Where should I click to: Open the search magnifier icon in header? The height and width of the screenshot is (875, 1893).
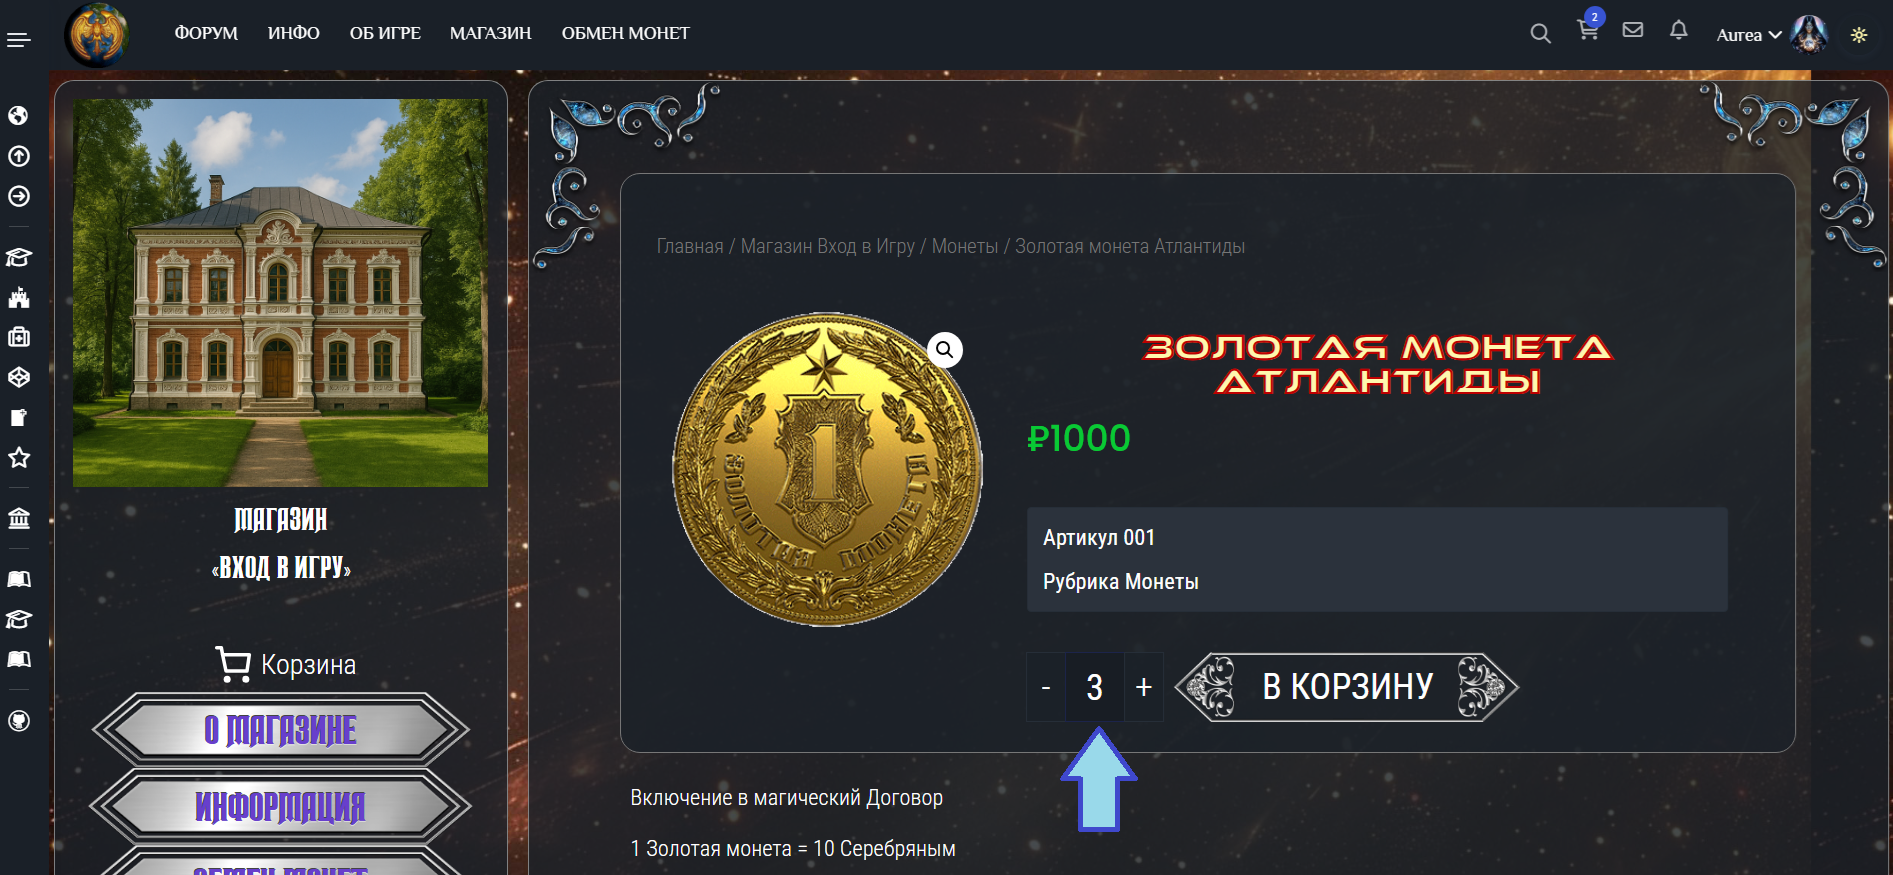(1540, 34)
